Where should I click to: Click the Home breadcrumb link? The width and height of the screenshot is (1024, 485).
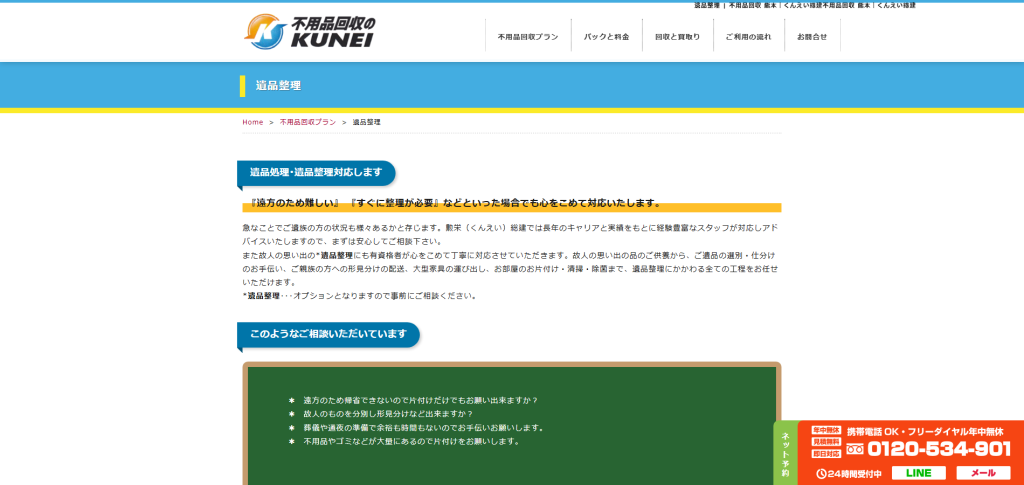252,122
